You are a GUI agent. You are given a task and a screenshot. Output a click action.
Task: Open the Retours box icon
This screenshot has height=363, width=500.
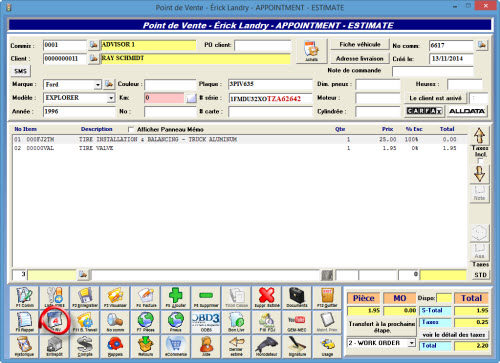[x=146, y=346]
